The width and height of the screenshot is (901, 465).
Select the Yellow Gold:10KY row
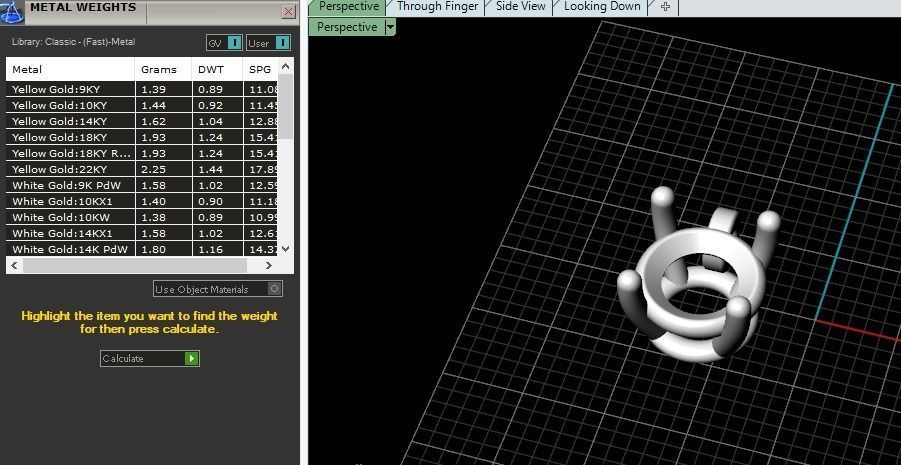click(142, 105)
